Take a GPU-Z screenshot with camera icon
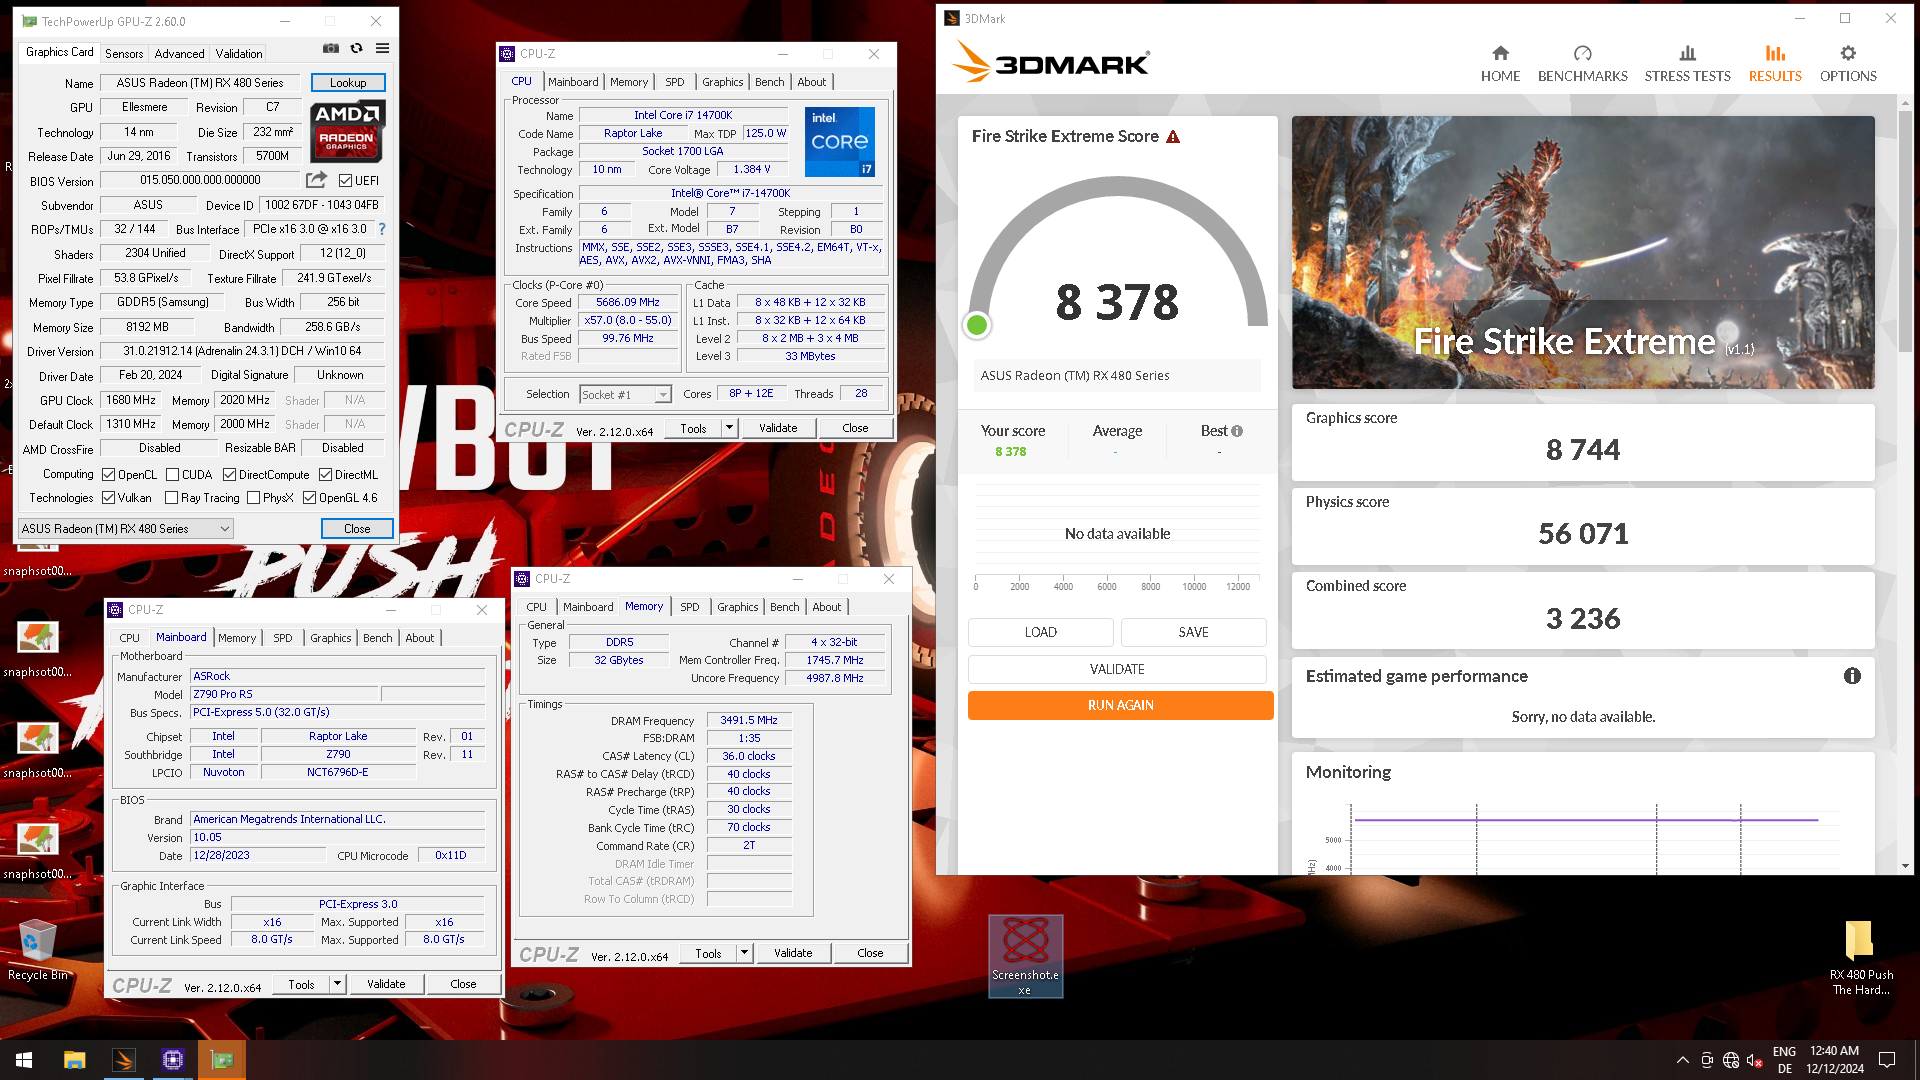 click(331, 48)
